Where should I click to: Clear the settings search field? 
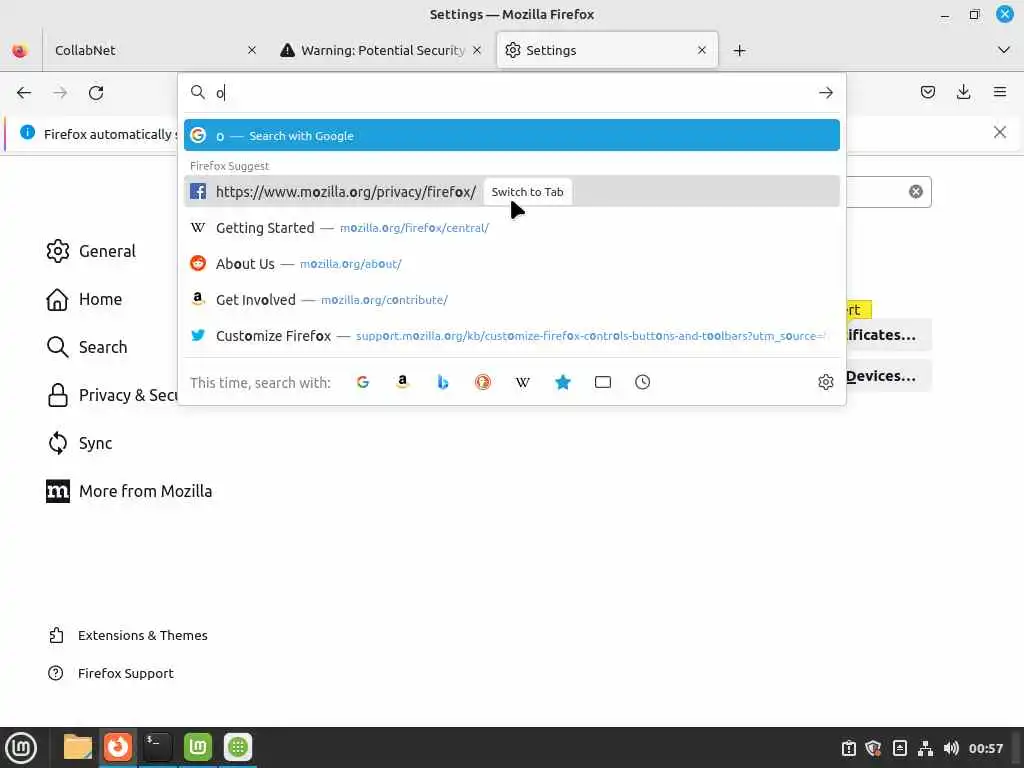(x=916, y=191)
